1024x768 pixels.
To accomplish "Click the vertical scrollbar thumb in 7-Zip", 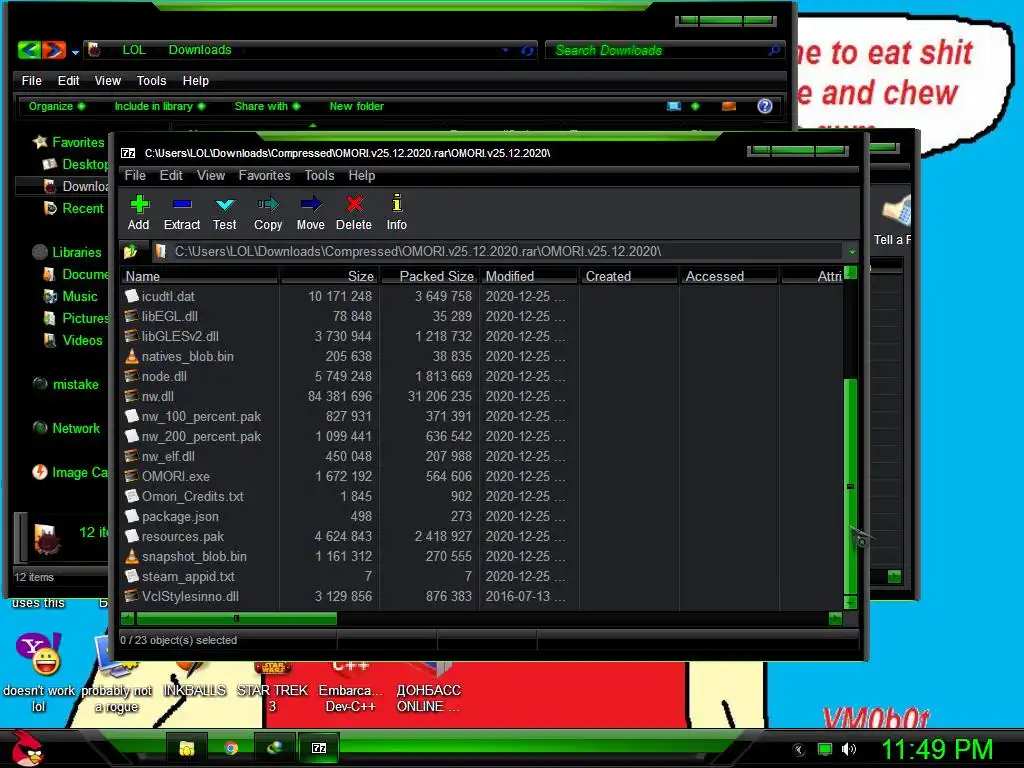I will click(x=850, y=486).
